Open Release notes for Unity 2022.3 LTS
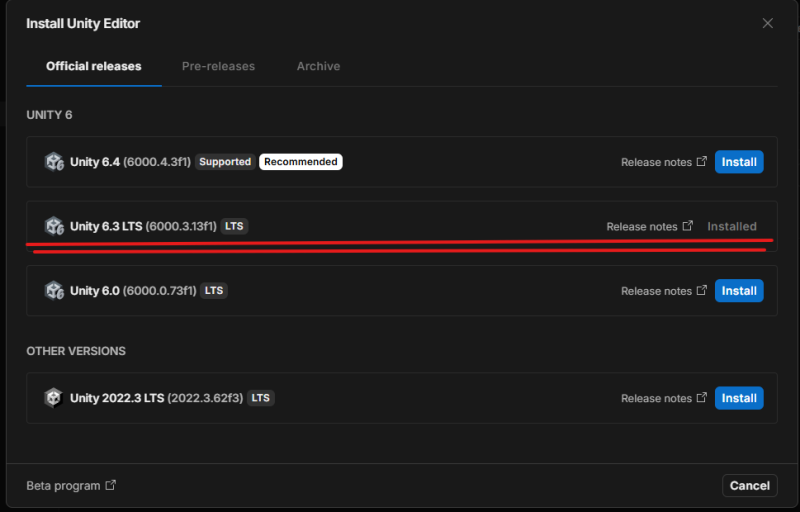The image size is (800, 512). point(656,398)
